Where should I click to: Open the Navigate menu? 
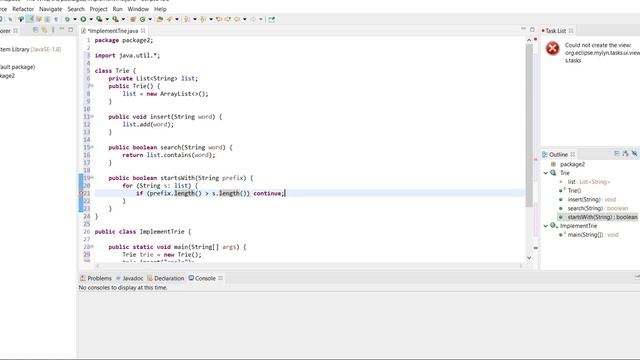51,9
